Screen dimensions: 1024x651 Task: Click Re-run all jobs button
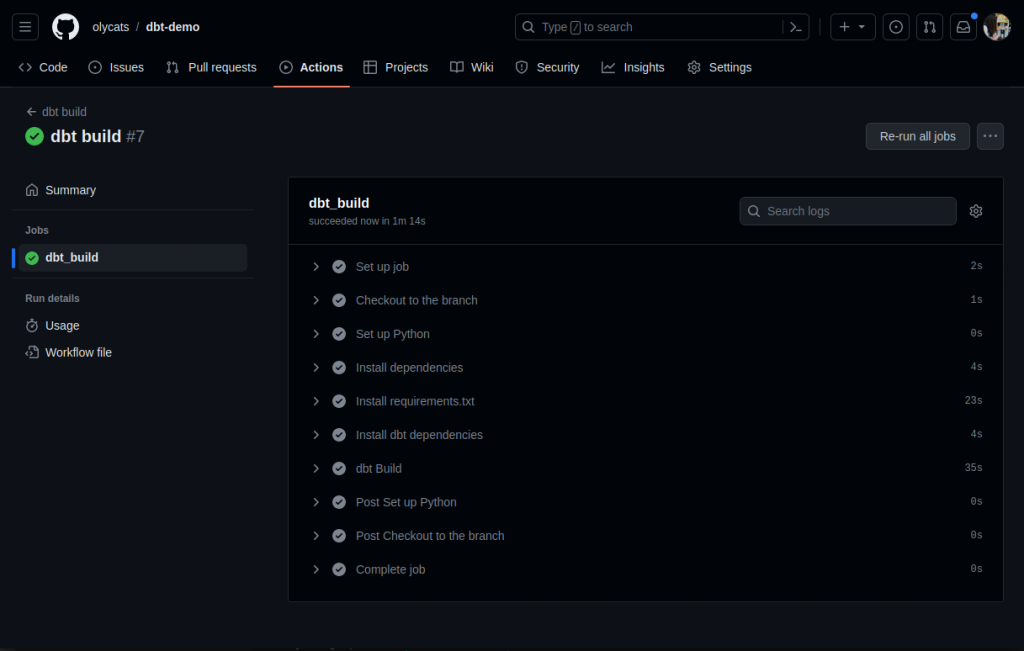coord(917,136)
